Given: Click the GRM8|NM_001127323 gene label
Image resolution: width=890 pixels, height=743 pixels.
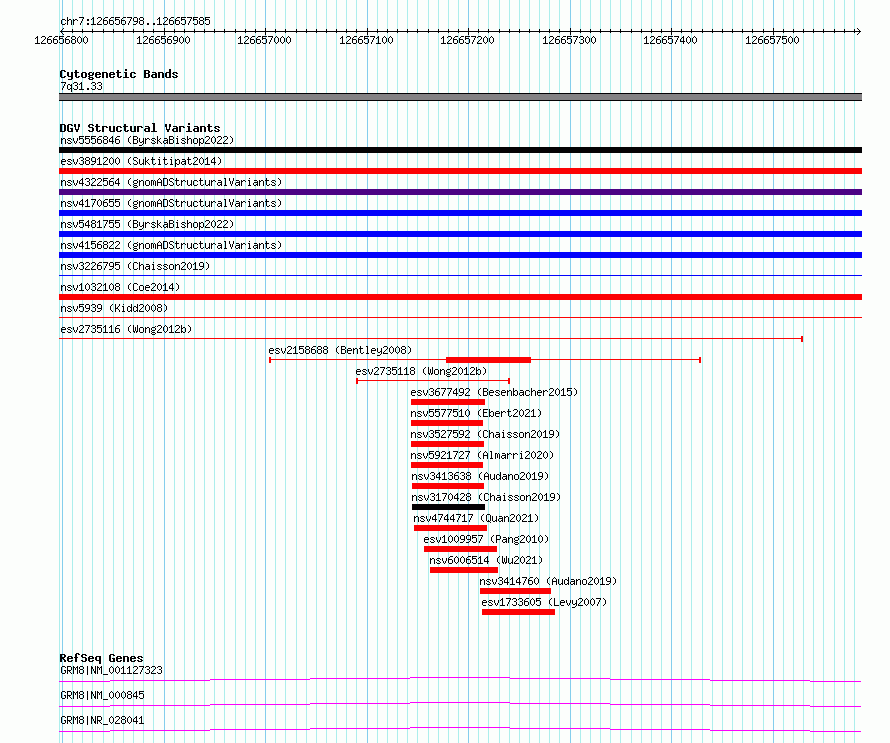Looking at the screenshot, I should (111, 670).
